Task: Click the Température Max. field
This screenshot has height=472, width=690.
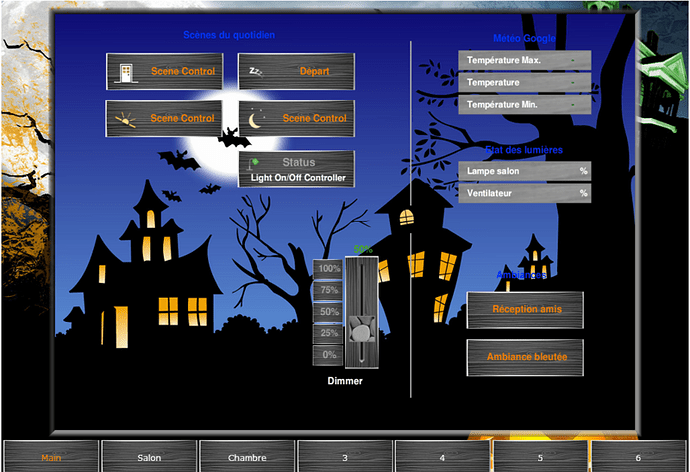Action: (x=524, y=62)
